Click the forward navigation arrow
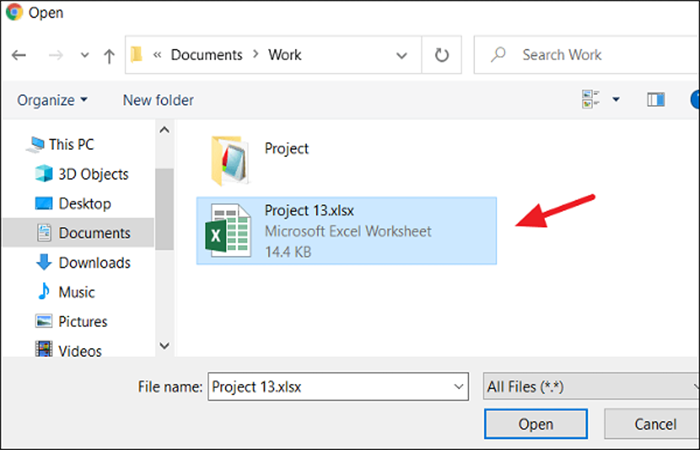This screenshot has height=450, width=700. pos(56,55)
